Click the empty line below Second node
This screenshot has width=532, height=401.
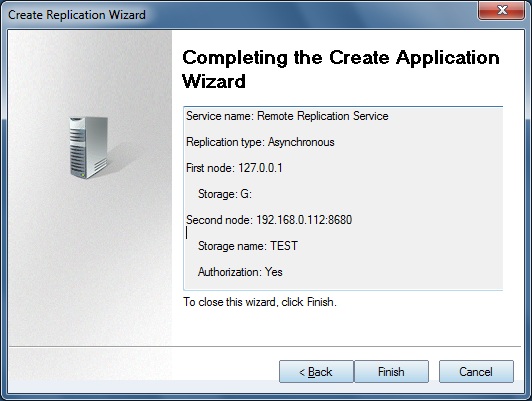(343, 233)
